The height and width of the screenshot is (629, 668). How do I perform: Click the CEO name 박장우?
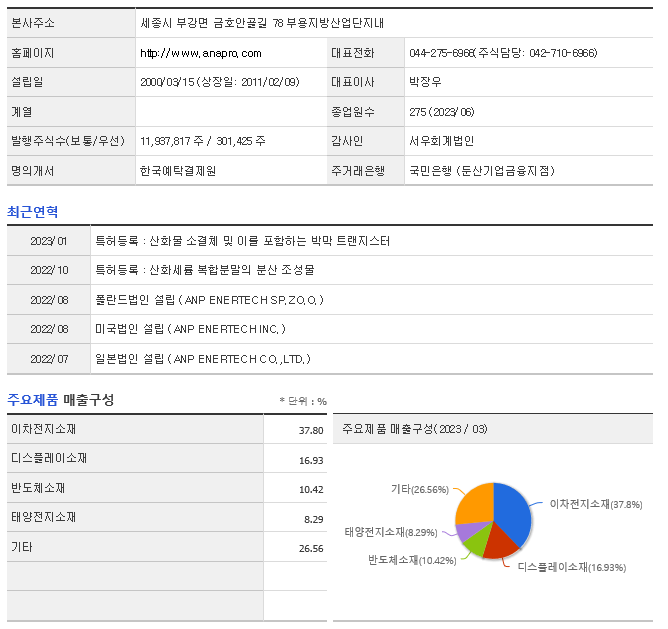pos(425,82)
